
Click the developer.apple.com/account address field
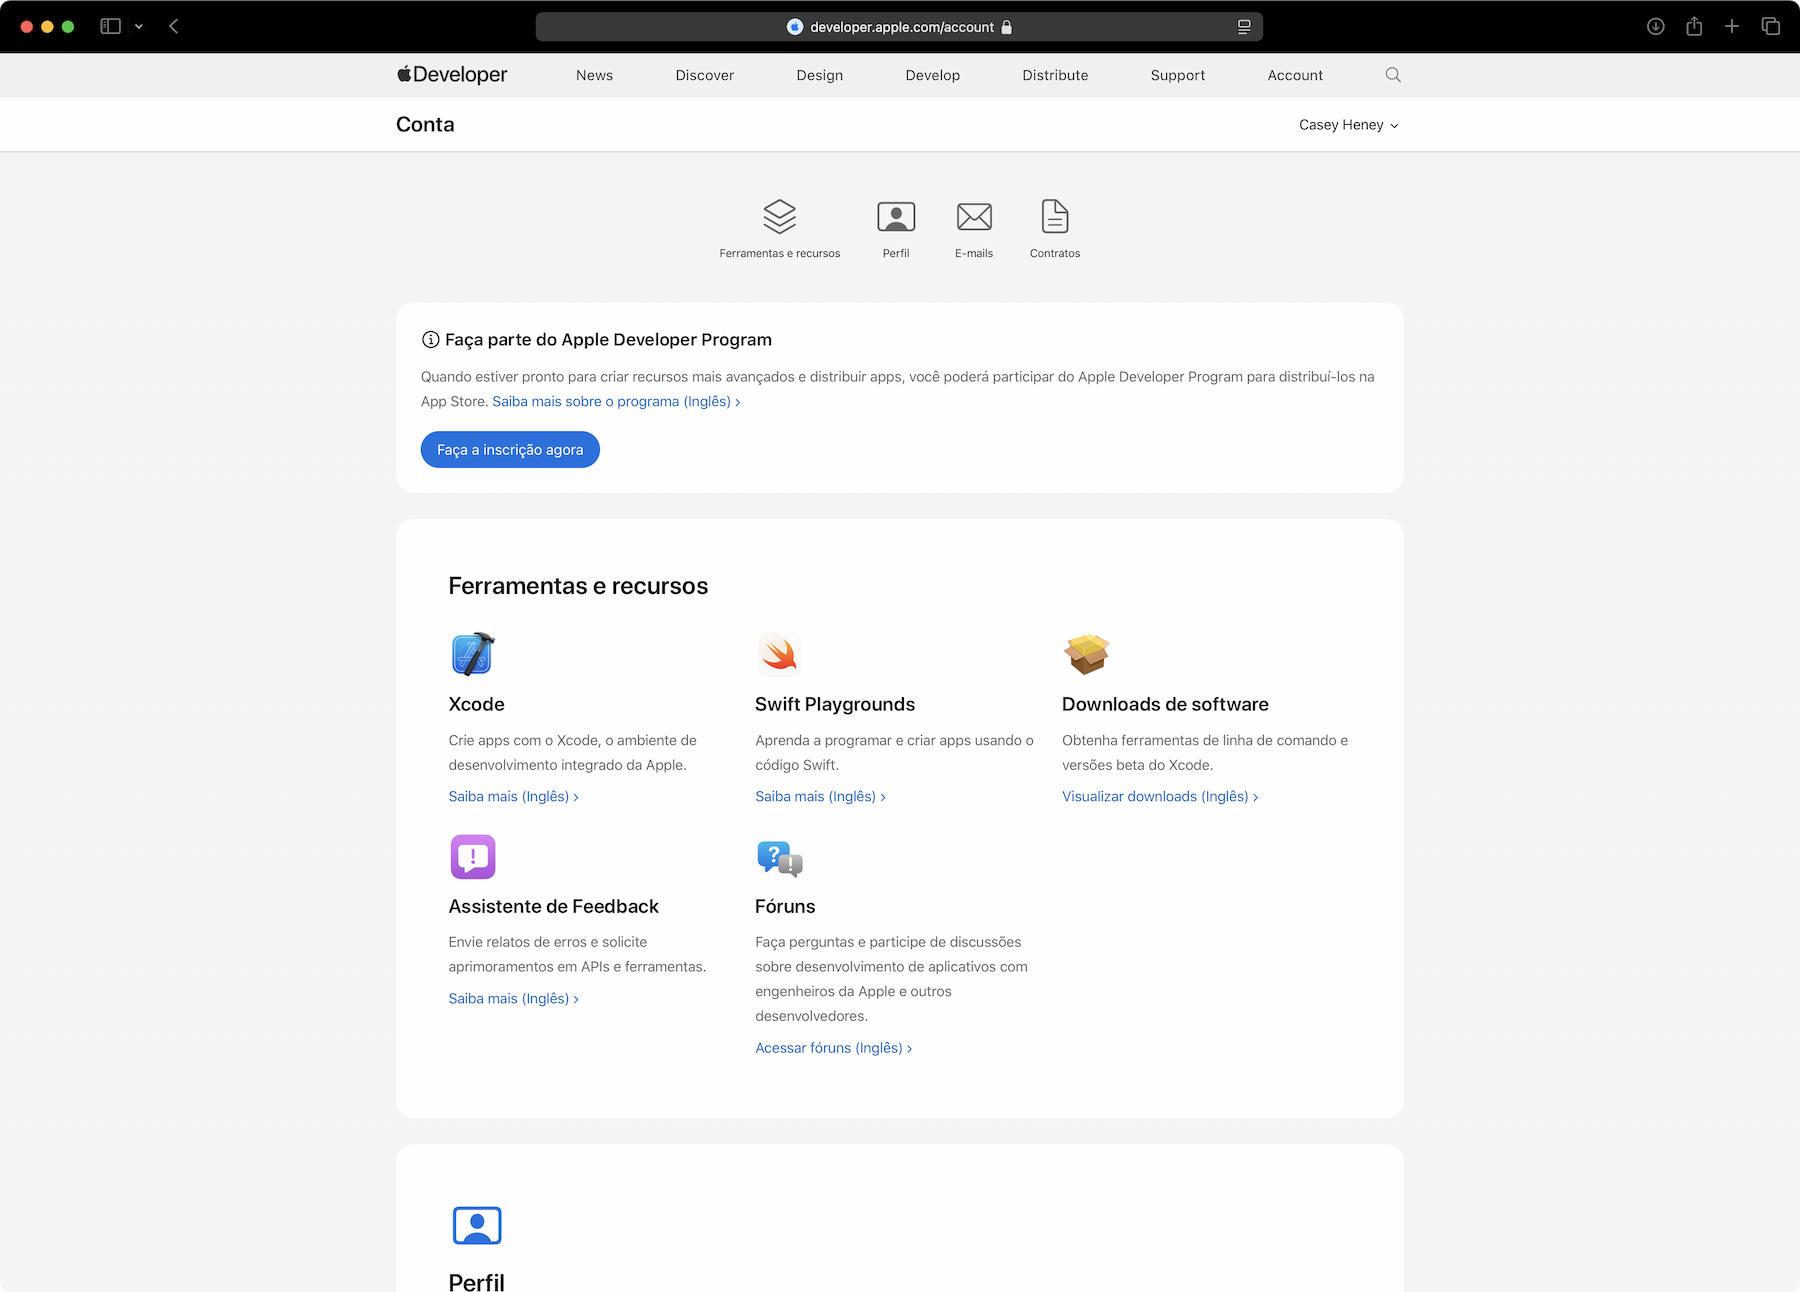point(899,27)
